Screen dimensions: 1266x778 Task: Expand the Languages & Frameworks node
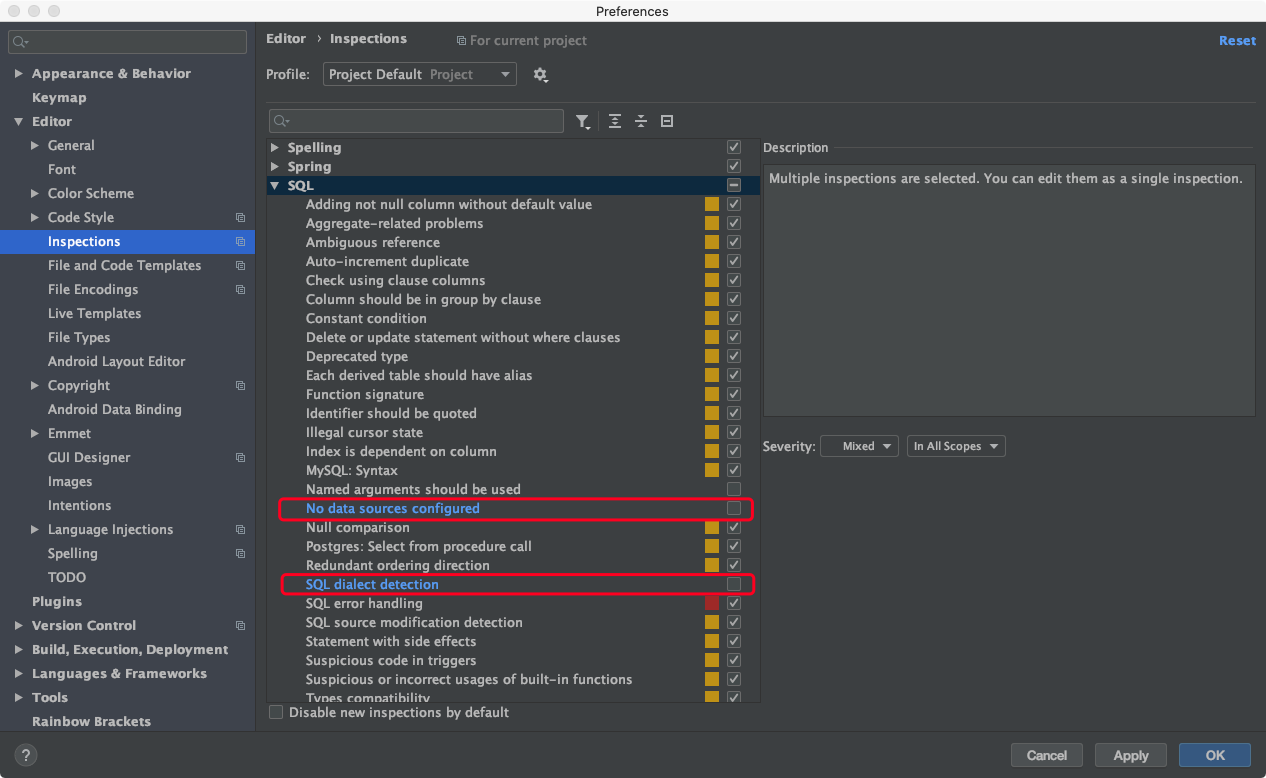[18, 674]
